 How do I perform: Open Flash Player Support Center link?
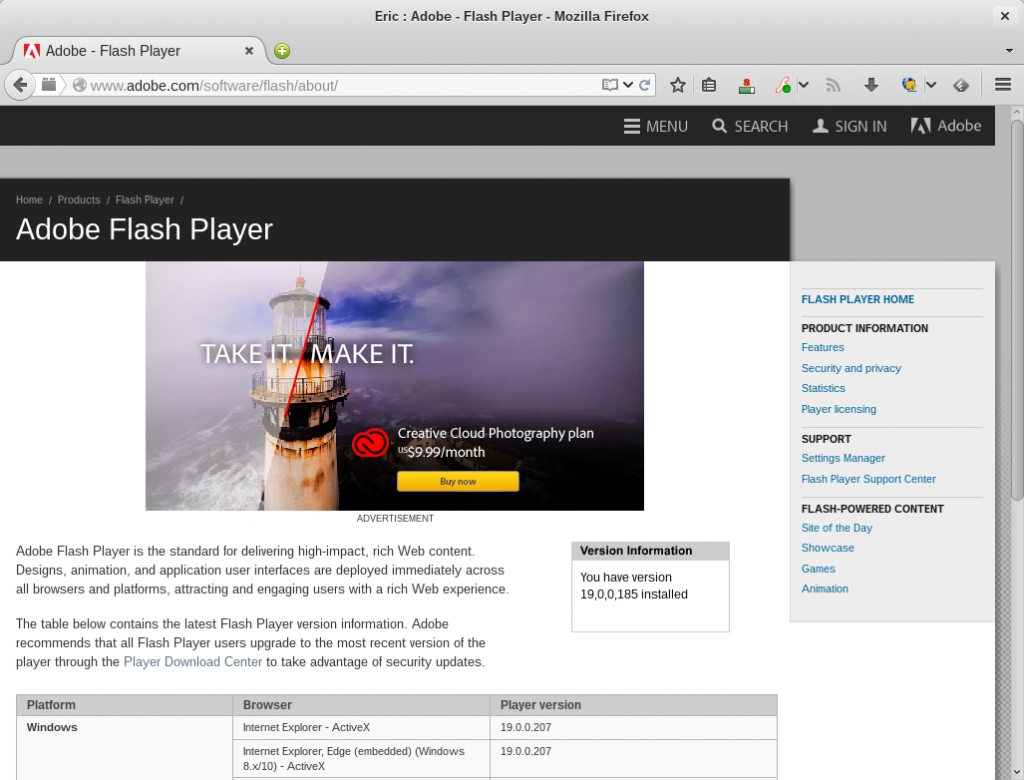point(869,479)
